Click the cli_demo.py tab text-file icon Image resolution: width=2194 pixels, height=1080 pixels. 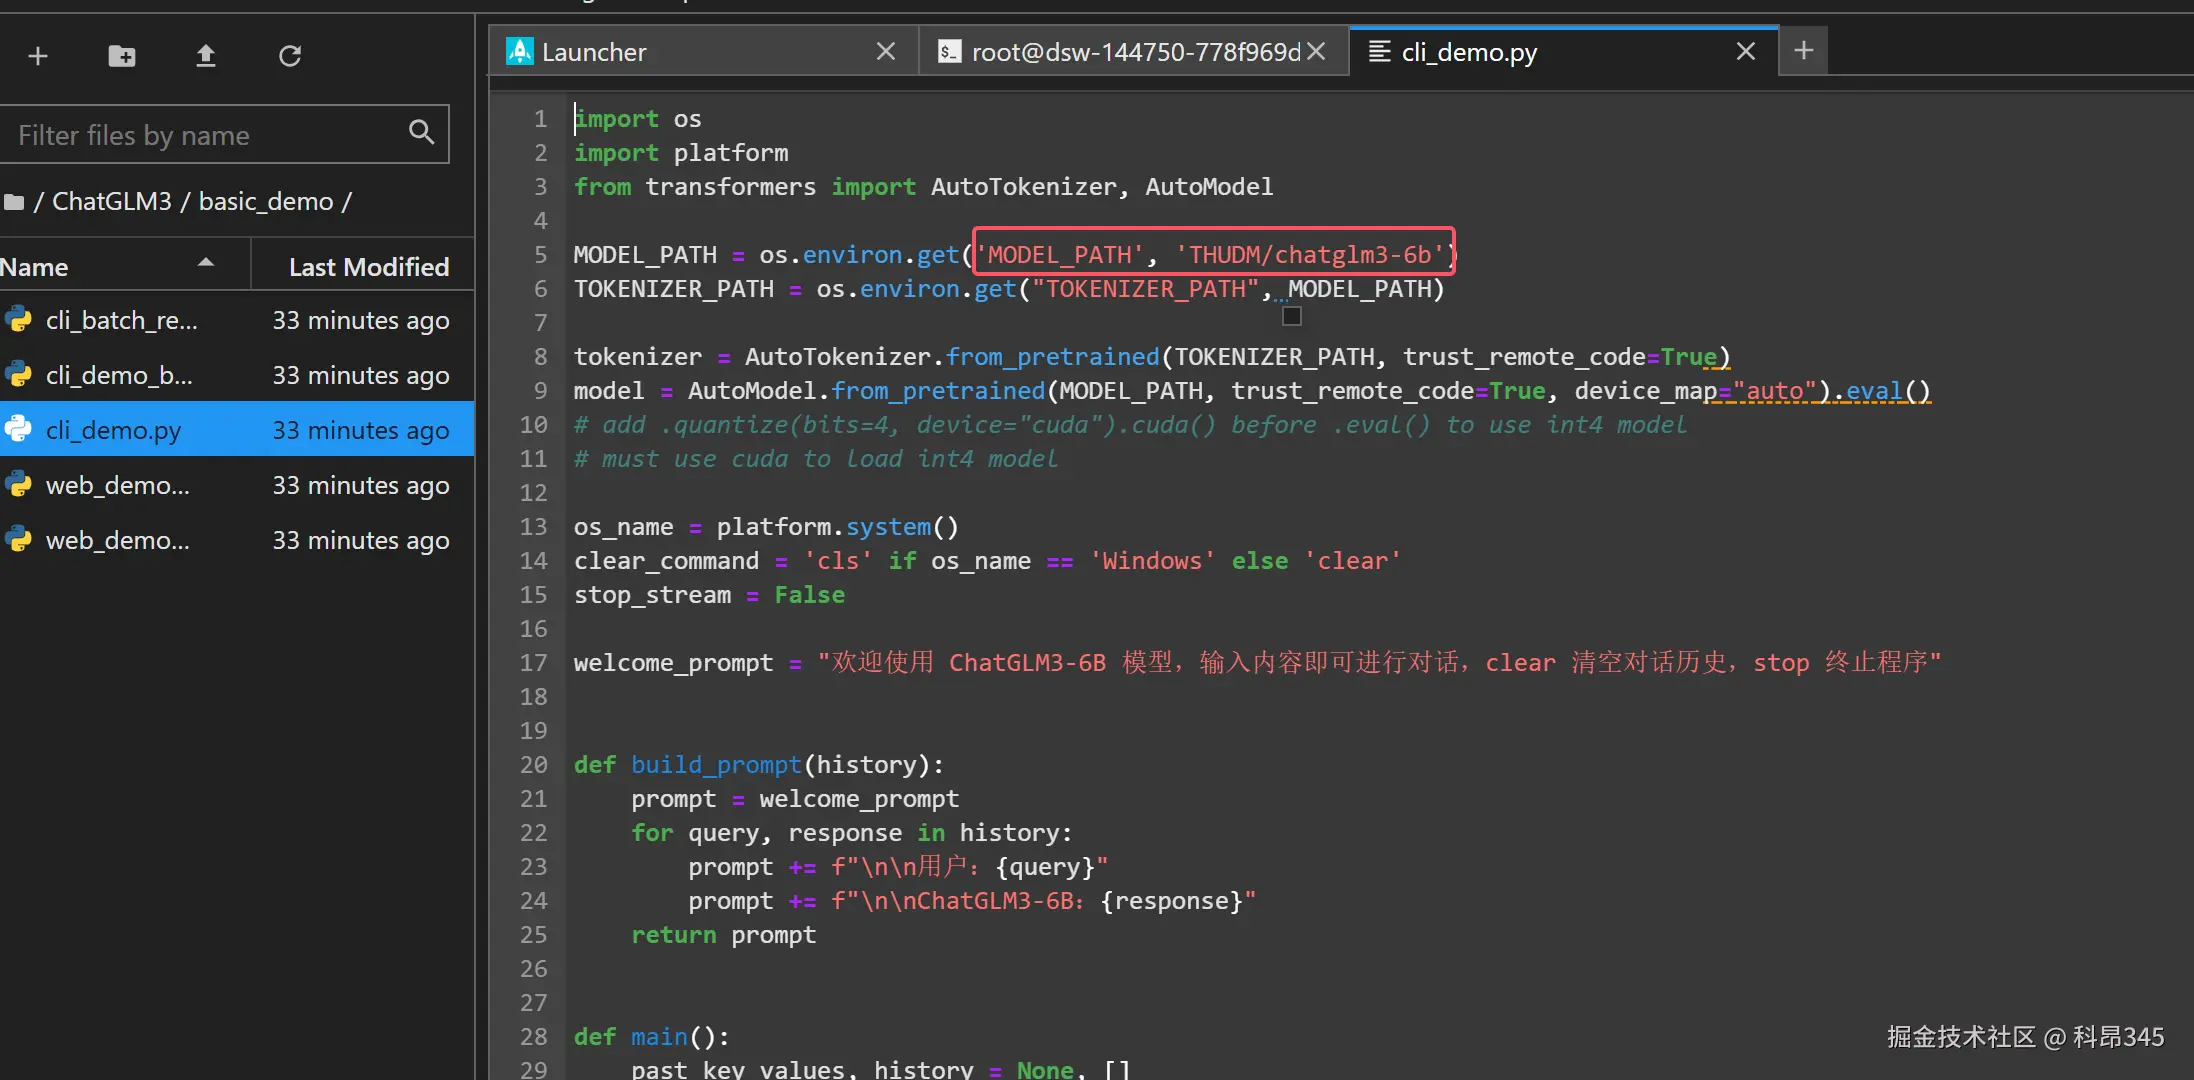1380,51
